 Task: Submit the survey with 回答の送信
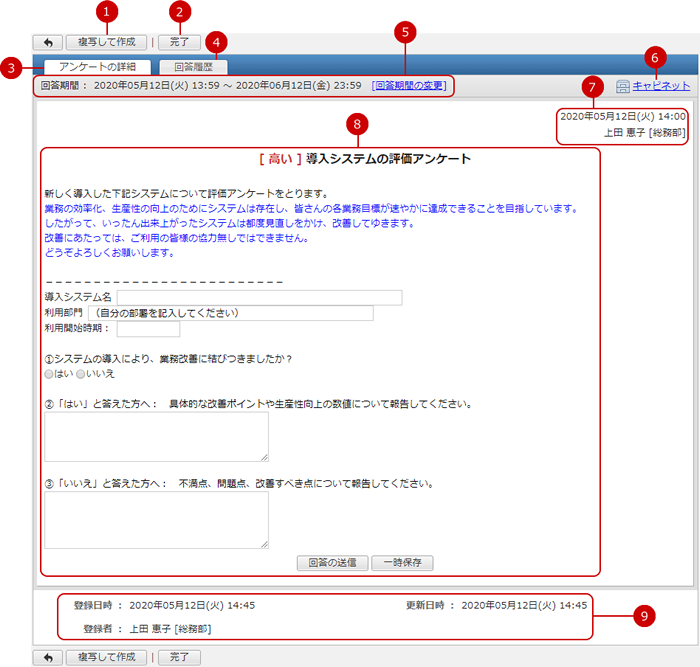(333, 563)
